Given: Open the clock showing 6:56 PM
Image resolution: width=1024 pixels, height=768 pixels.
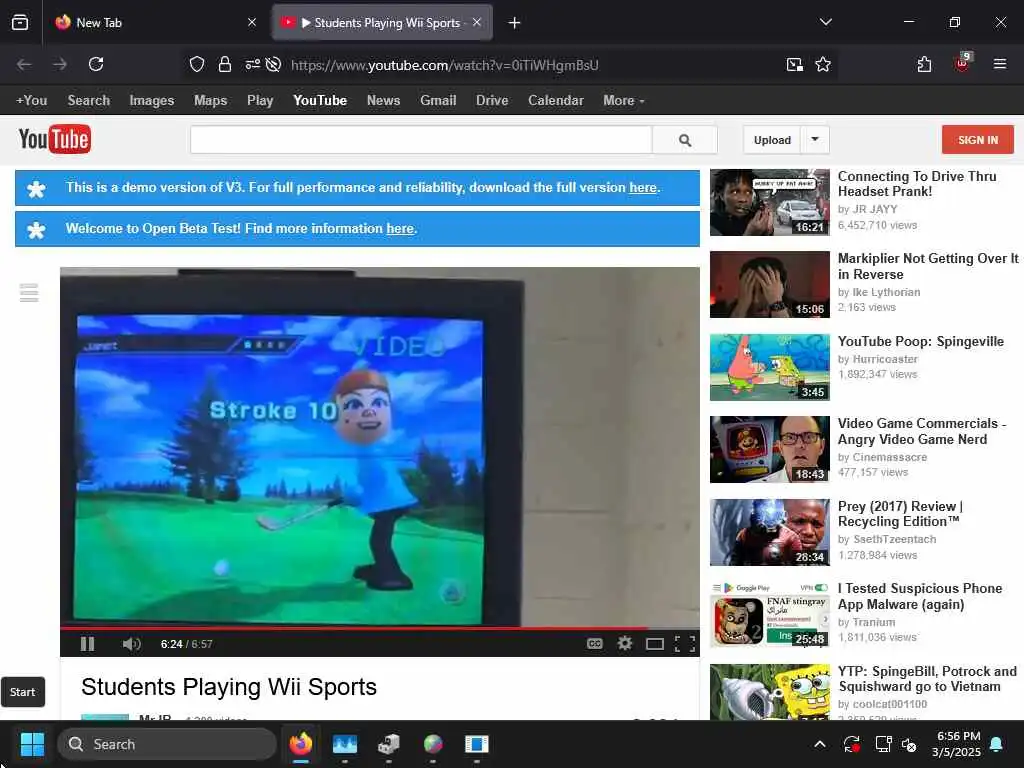Looking at the screenshot, I should click(x=957, y=744).
